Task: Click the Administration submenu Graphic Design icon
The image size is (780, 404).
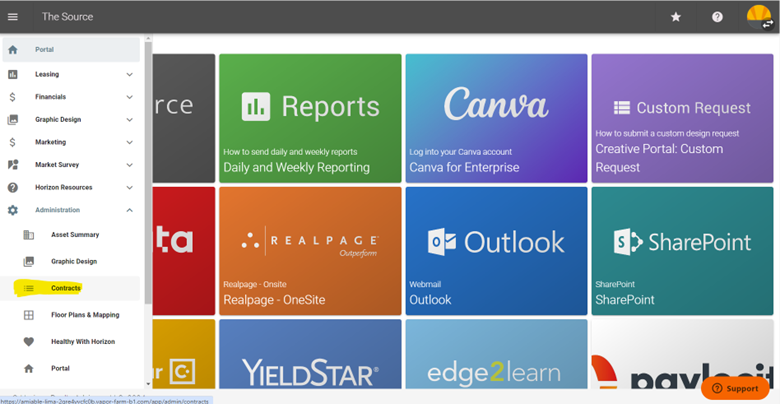Action: click(x=29, y=262)
